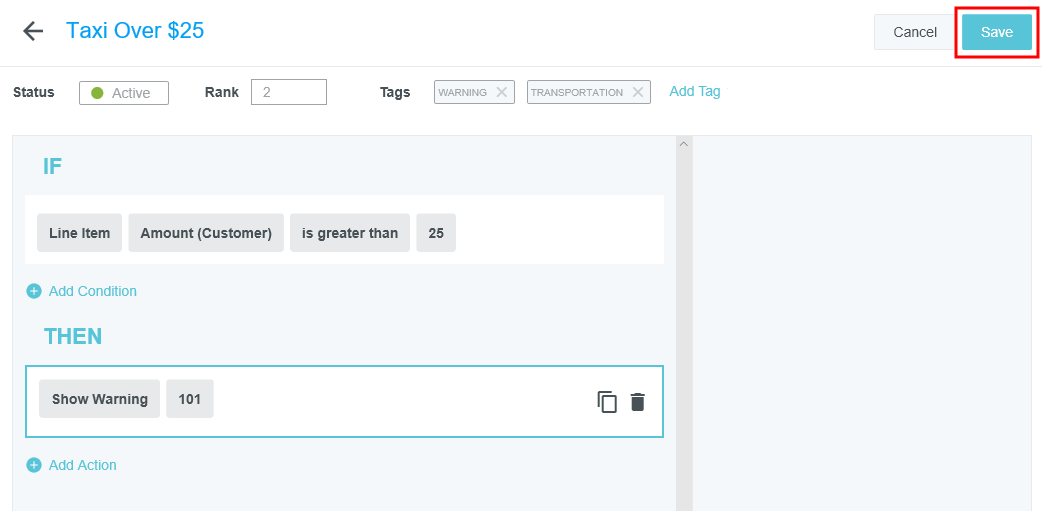The height and width of the screenshot is (511, 1042).
Task: Change the Amount (Customer) field selector
Action: point(206,233)
